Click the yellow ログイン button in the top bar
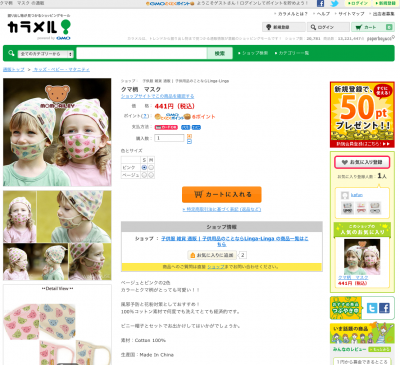Image resolution: width=400 pixels, height=365 pixels. click(358, 3)
